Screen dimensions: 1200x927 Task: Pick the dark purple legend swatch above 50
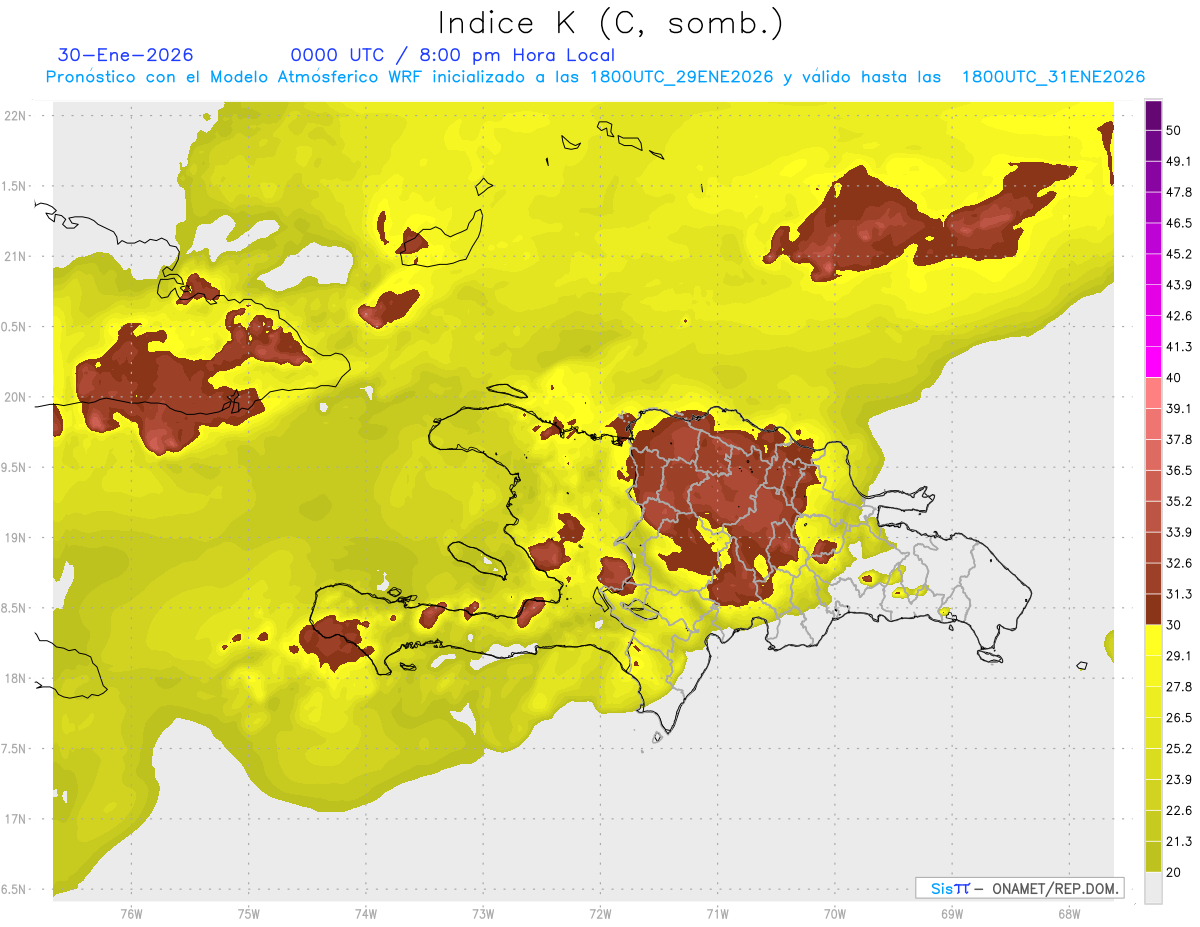pyautogui.click(x=1153, y=115)
